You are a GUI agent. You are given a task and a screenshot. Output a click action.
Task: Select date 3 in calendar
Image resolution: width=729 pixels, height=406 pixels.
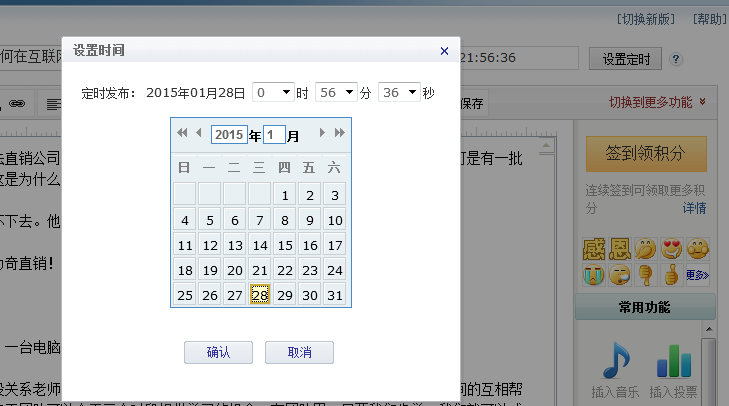coord(335,195)
